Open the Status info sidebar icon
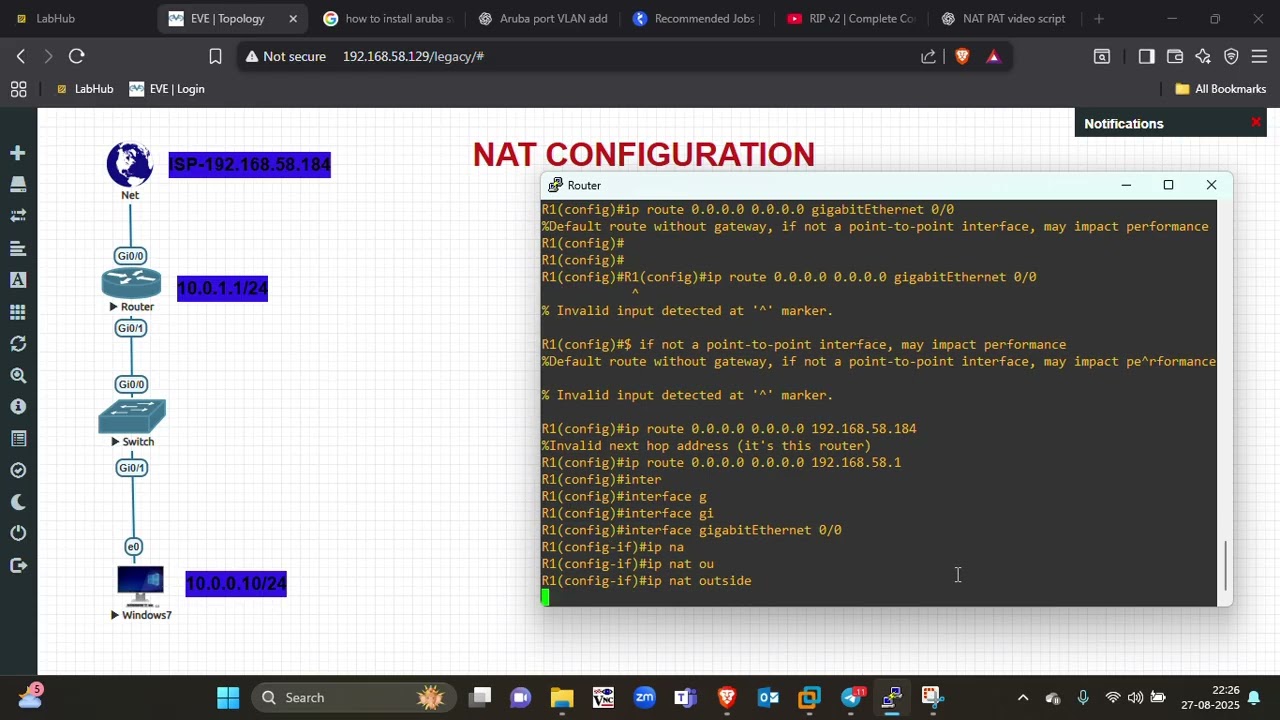The height and width of the screenshot is (720, 1280). (x=18, y=407)
